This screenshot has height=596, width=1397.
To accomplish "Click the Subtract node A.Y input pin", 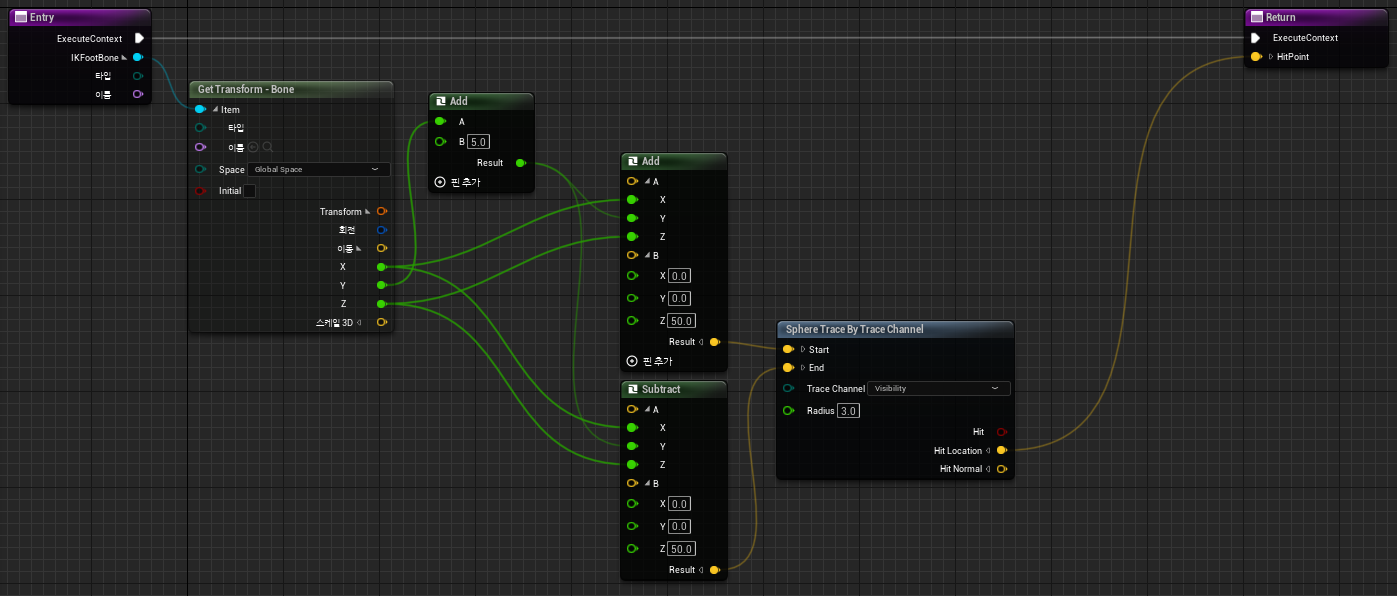I will point(631,446).
